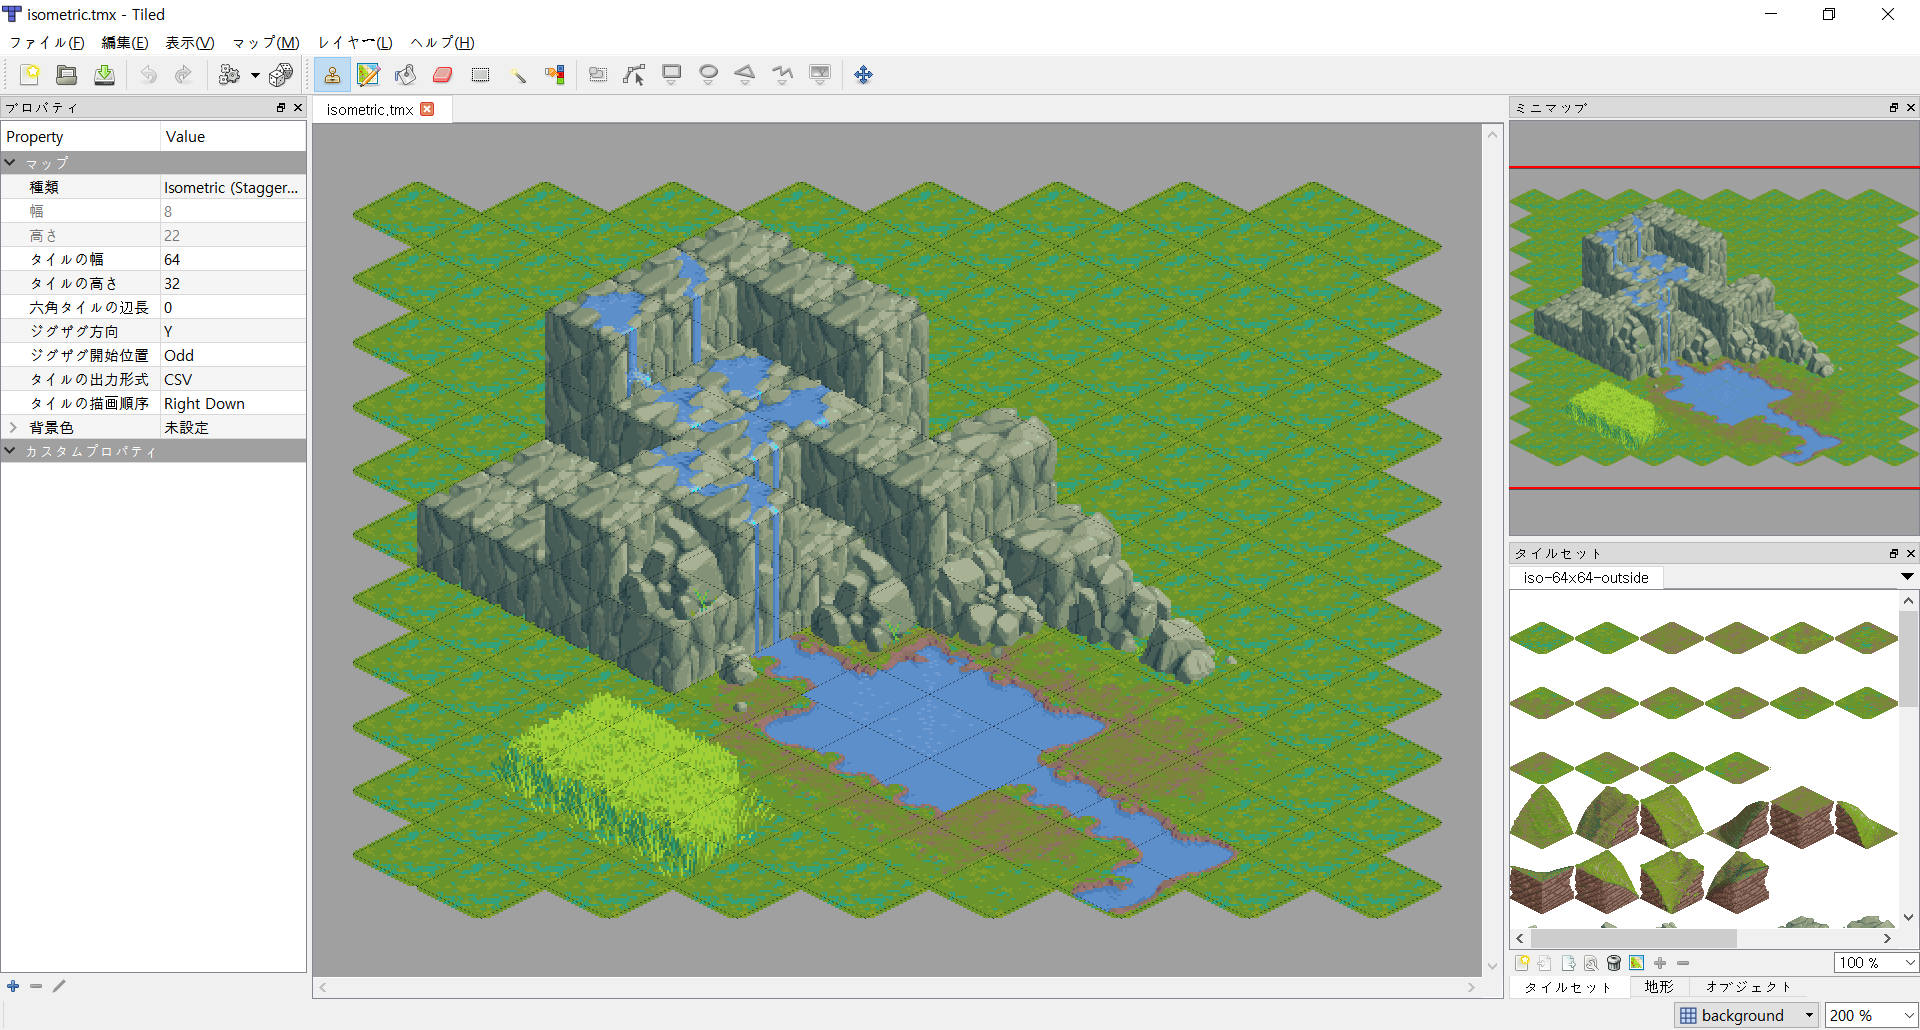Toggle random mode dice icon
This screenshot has height=1030, width=1920.
coord(281,75)
